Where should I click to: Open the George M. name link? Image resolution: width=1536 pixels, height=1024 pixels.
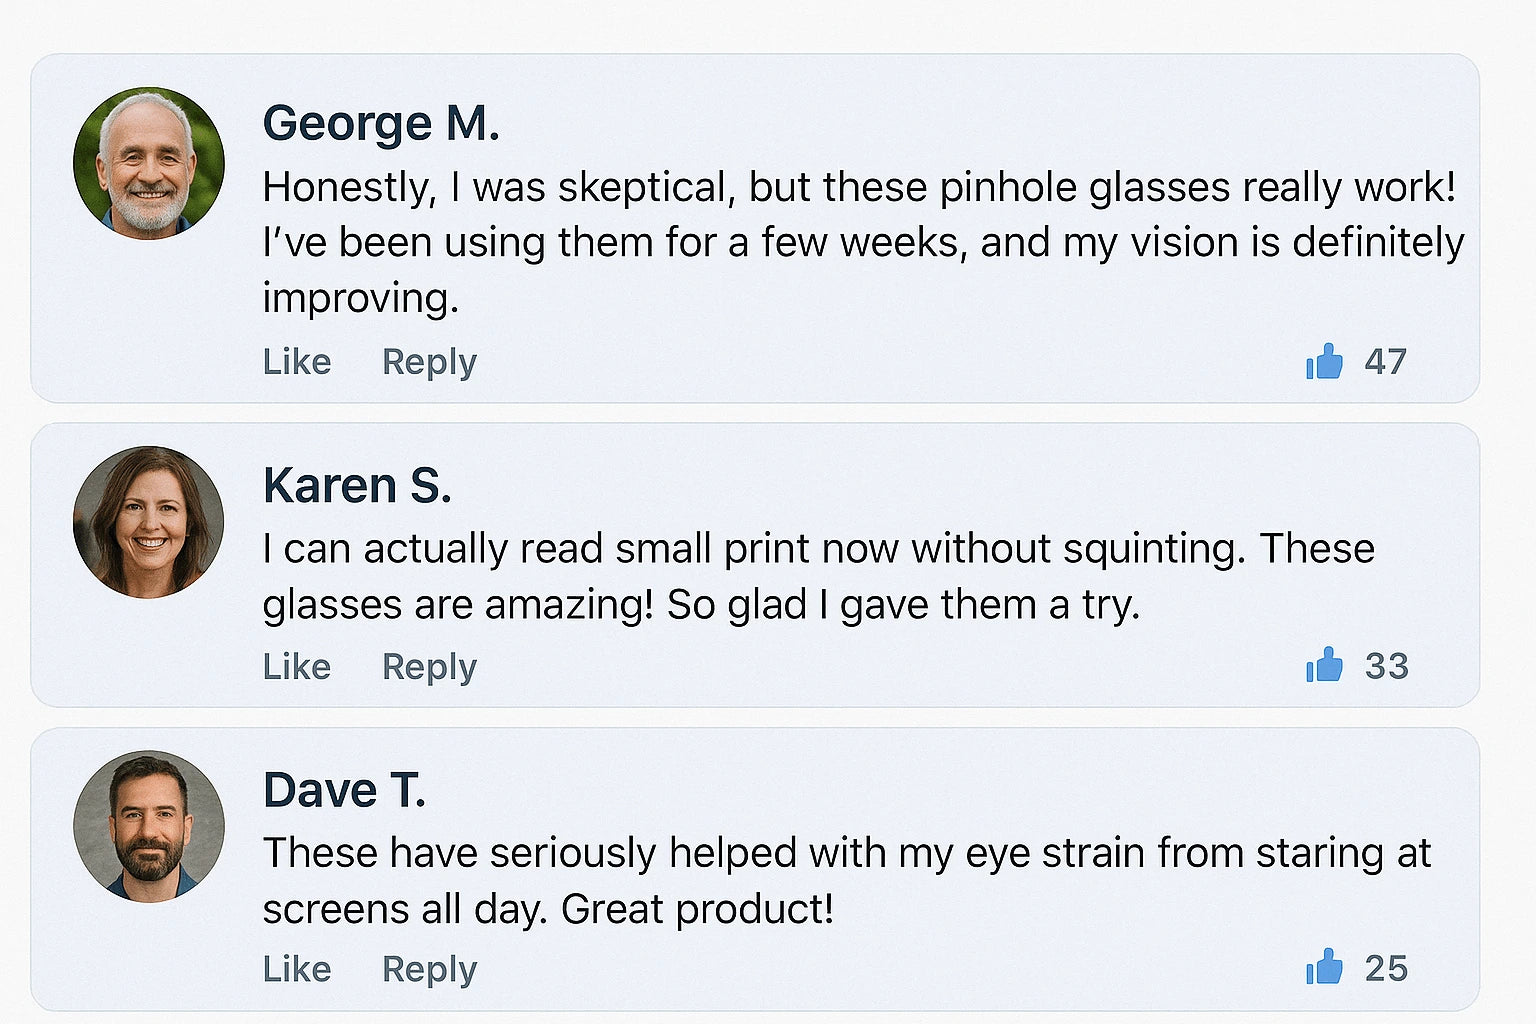(x=381, y=124)
